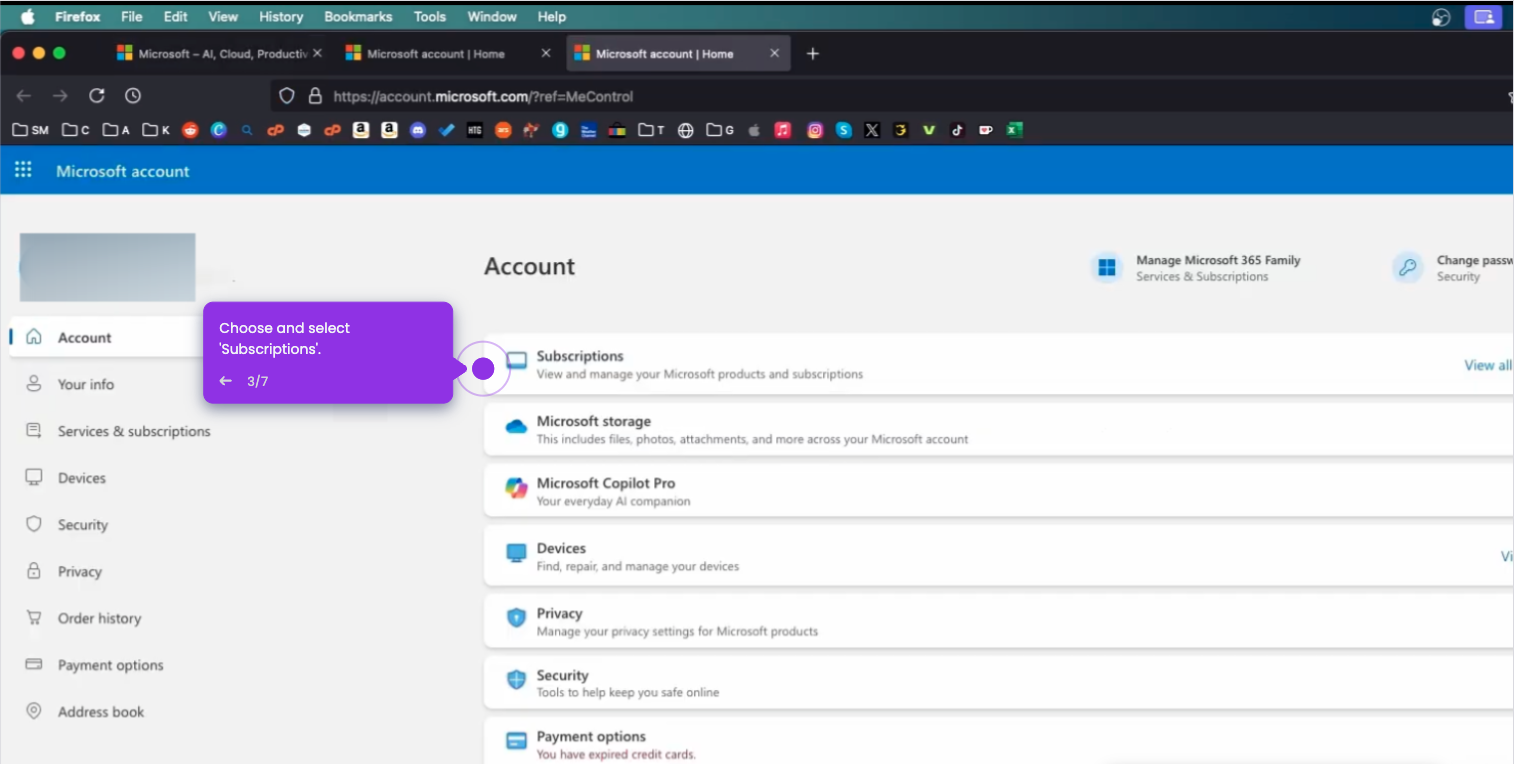1514x764 pixels.
Task: Click the Microsoft storage cloud icon
Action: [x=516, y=428]
